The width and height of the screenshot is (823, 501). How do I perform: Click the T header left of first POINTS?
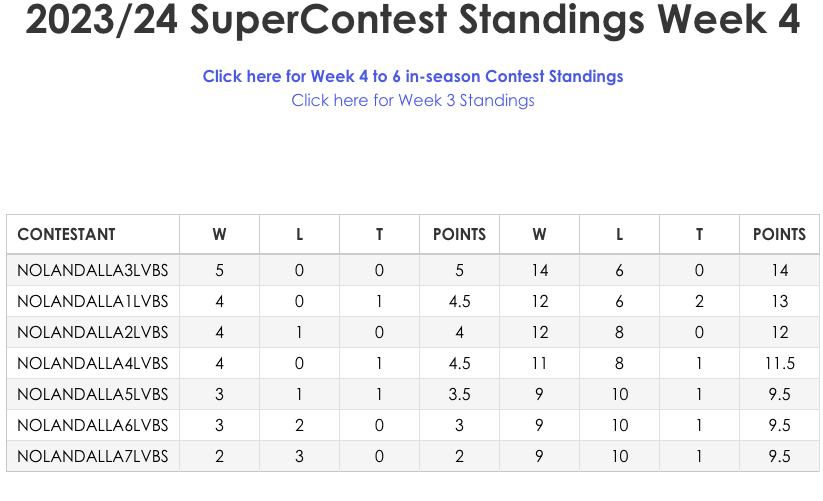pos(379,234)
